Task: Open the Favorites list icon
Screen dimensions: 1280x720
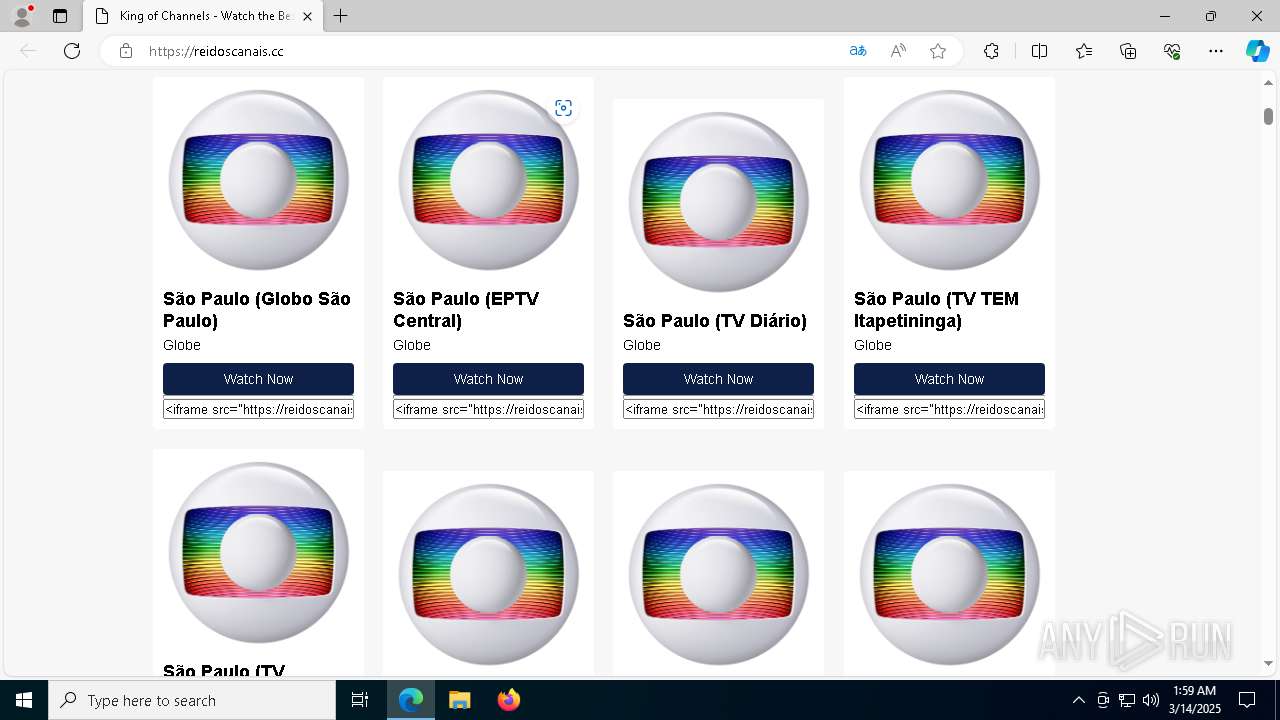Action: coord(1084,51)
